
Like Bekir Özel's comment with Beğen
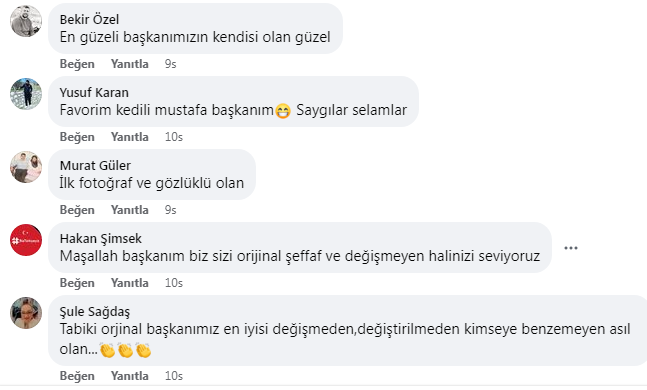click(x=77, y=64)
